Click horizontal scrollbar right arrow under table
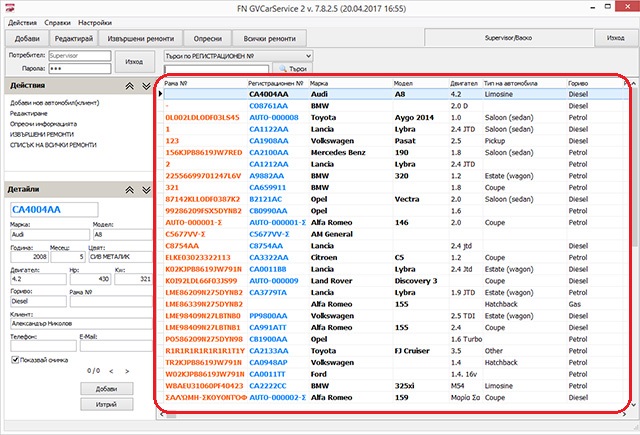The width and height of the screenshot is (640, 435). [624, 414]
